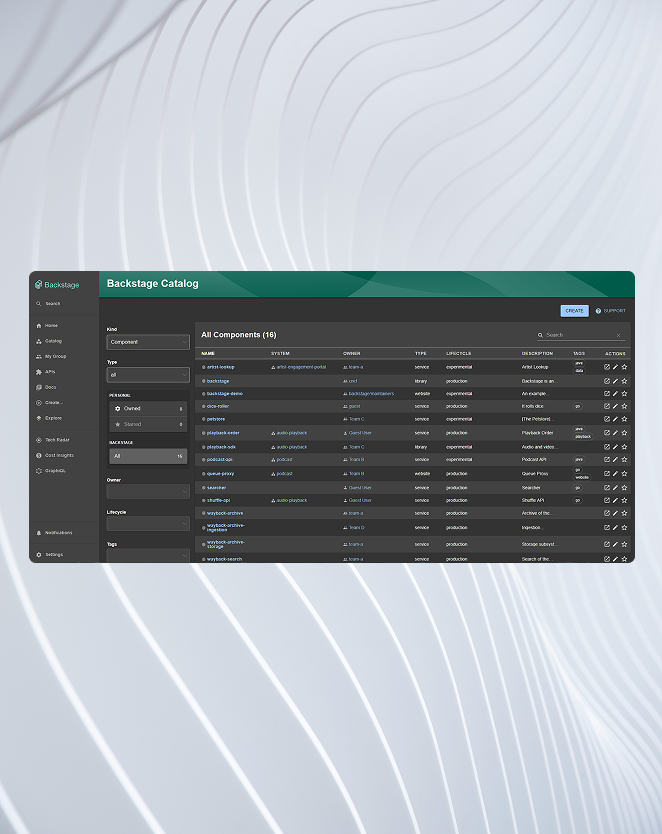Open the Lifecycle filter dropdown
This screenshot has height=834, width=662.
(148, 524)
